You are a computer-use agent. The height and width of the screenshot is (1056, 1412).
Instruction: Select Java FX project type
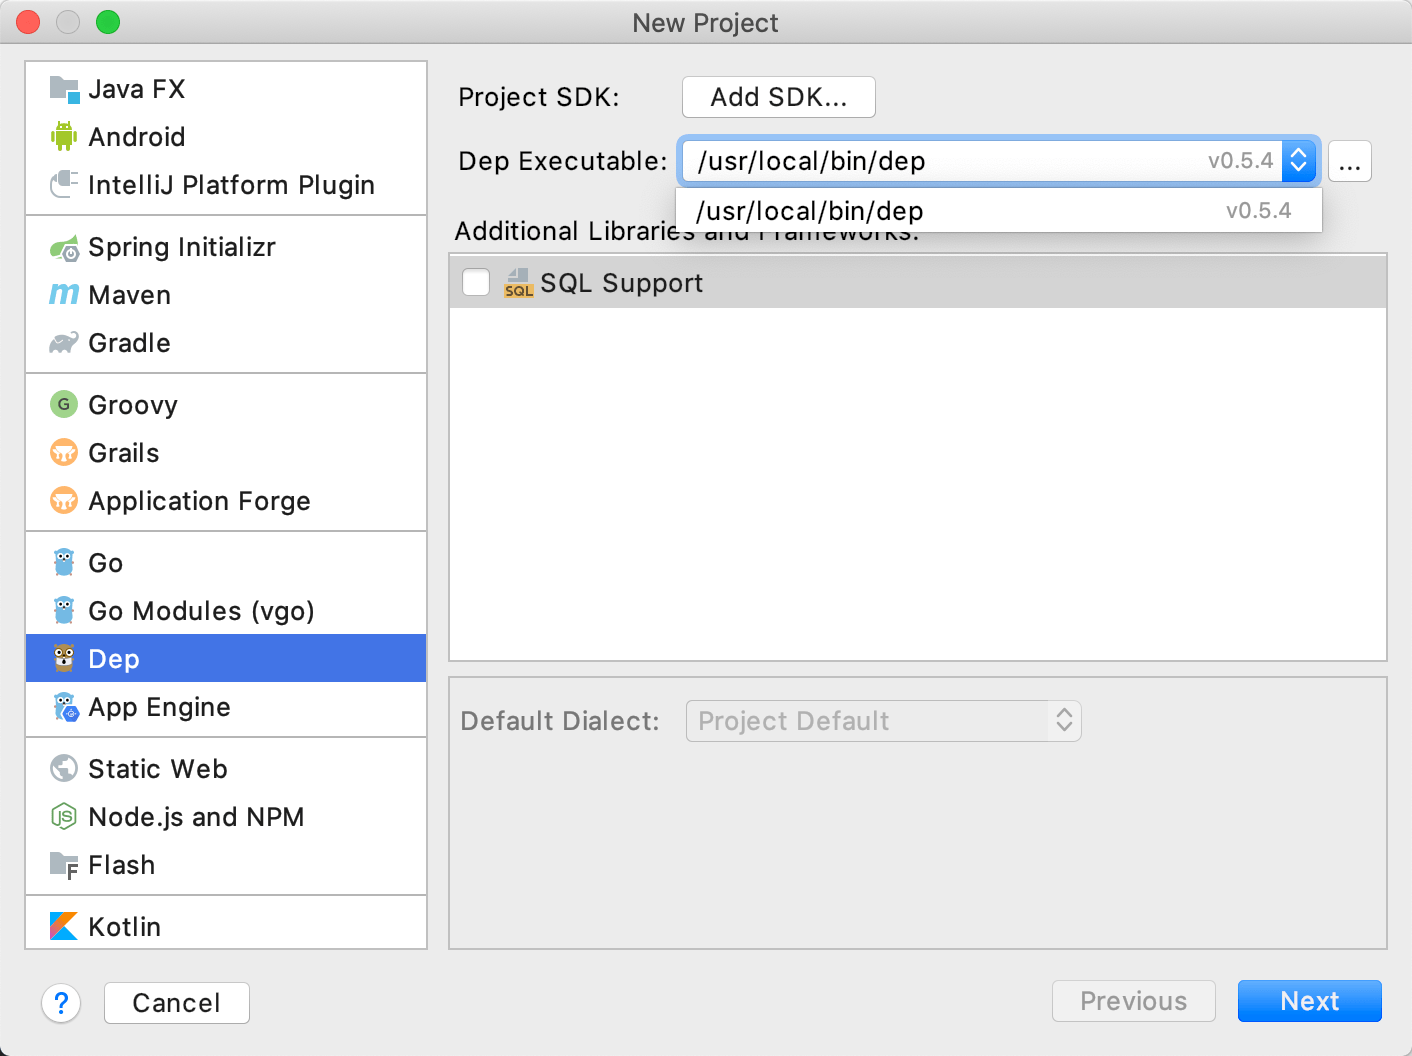226,89
